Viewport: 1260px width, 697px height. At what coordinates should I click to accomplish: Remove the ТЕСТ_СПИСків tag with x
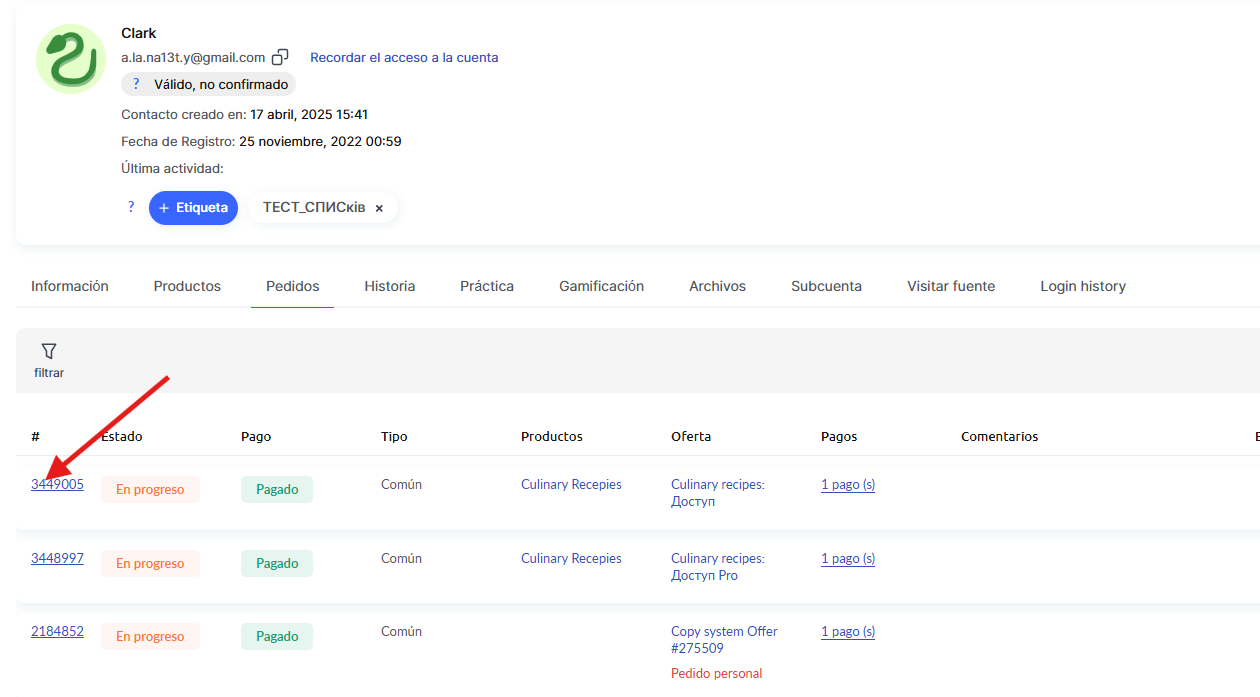click(x=379, y=208)
